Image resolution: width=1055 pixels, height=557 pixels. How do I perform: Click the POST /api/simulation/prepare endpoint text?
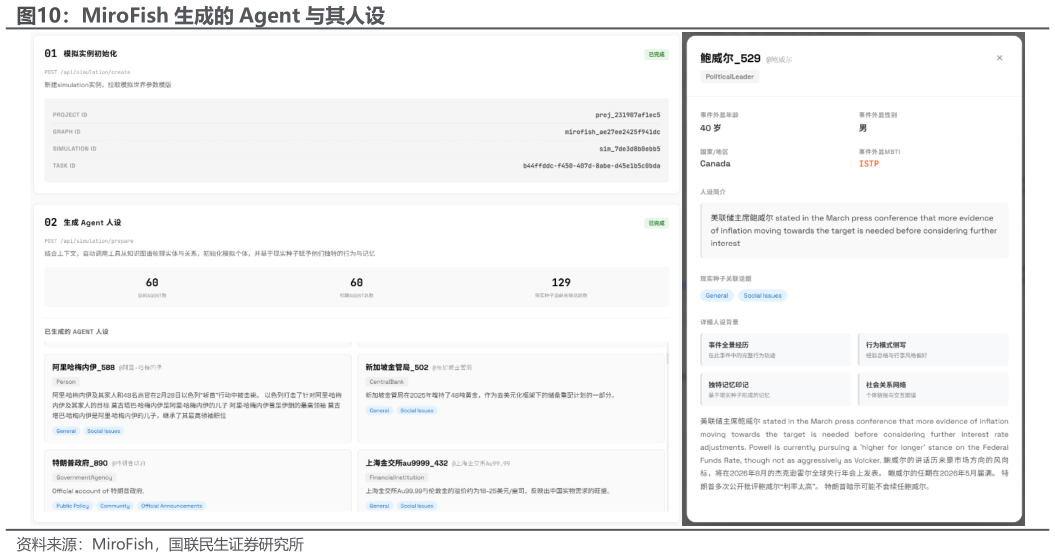point(89,241)
